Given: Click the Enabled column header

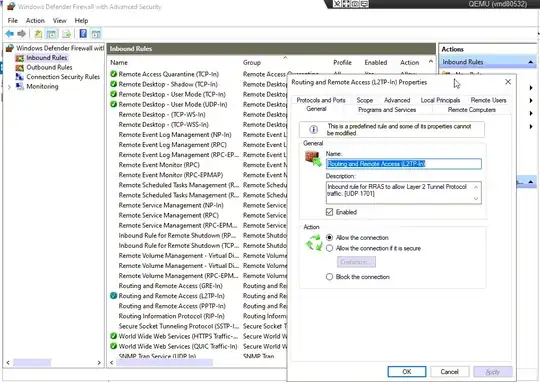Looking at the screenshot, I should pos(376,63).
